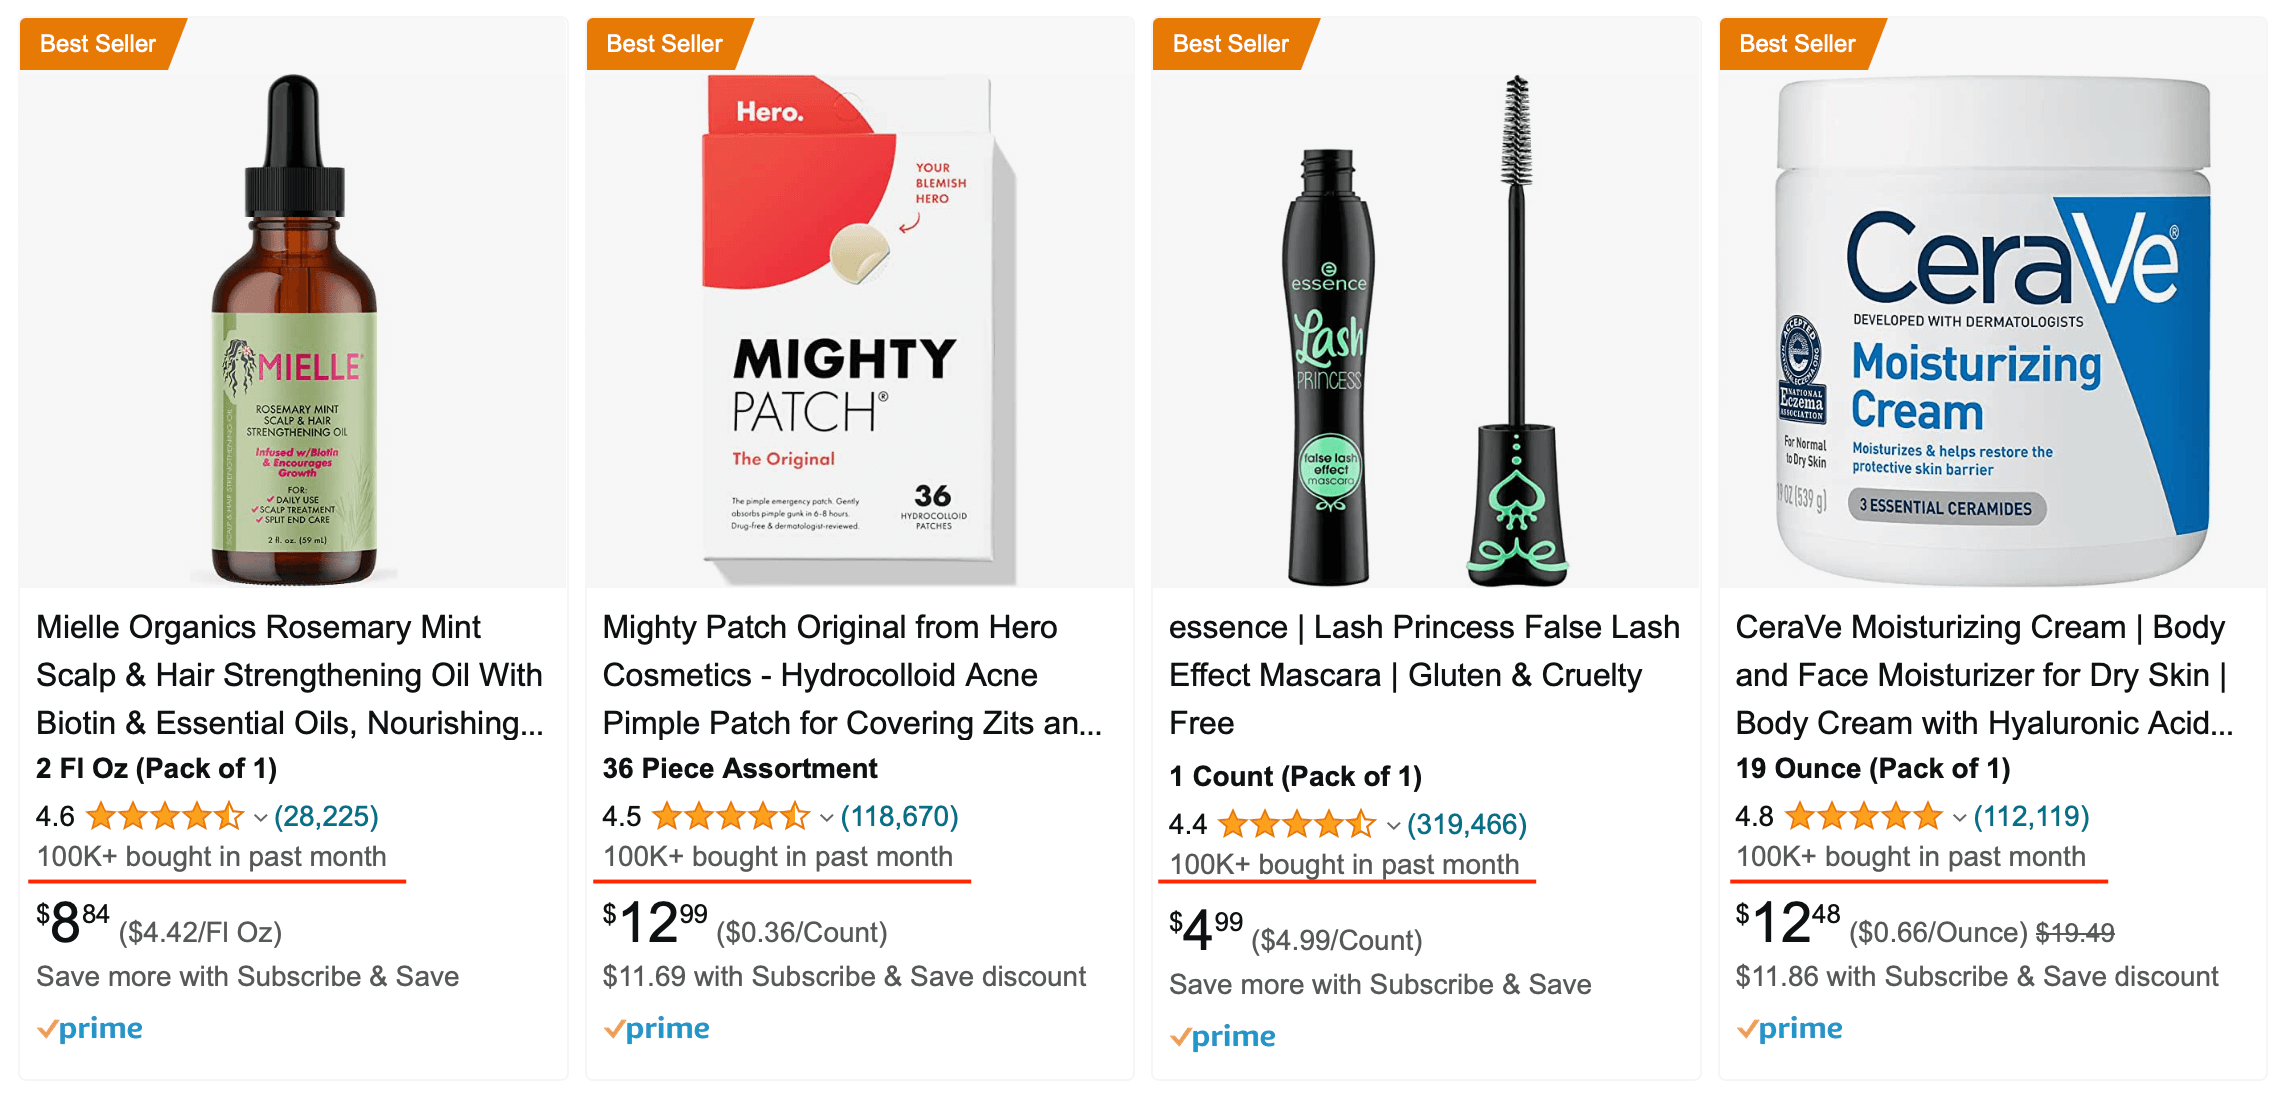Open CeraVe Moisturizing Cream title link
The width and height of the screenshot is (2290, 1094).
[x=1985, y=675]
